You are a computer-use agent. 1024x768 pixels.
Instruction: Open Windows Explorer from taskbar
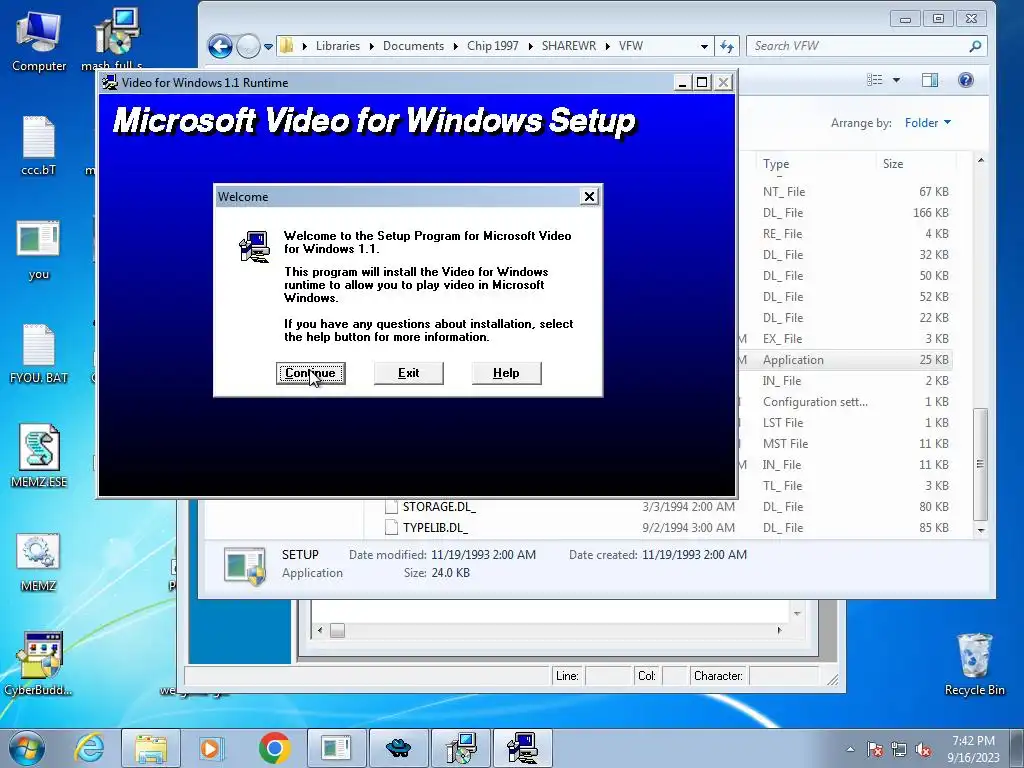(151, 748)
